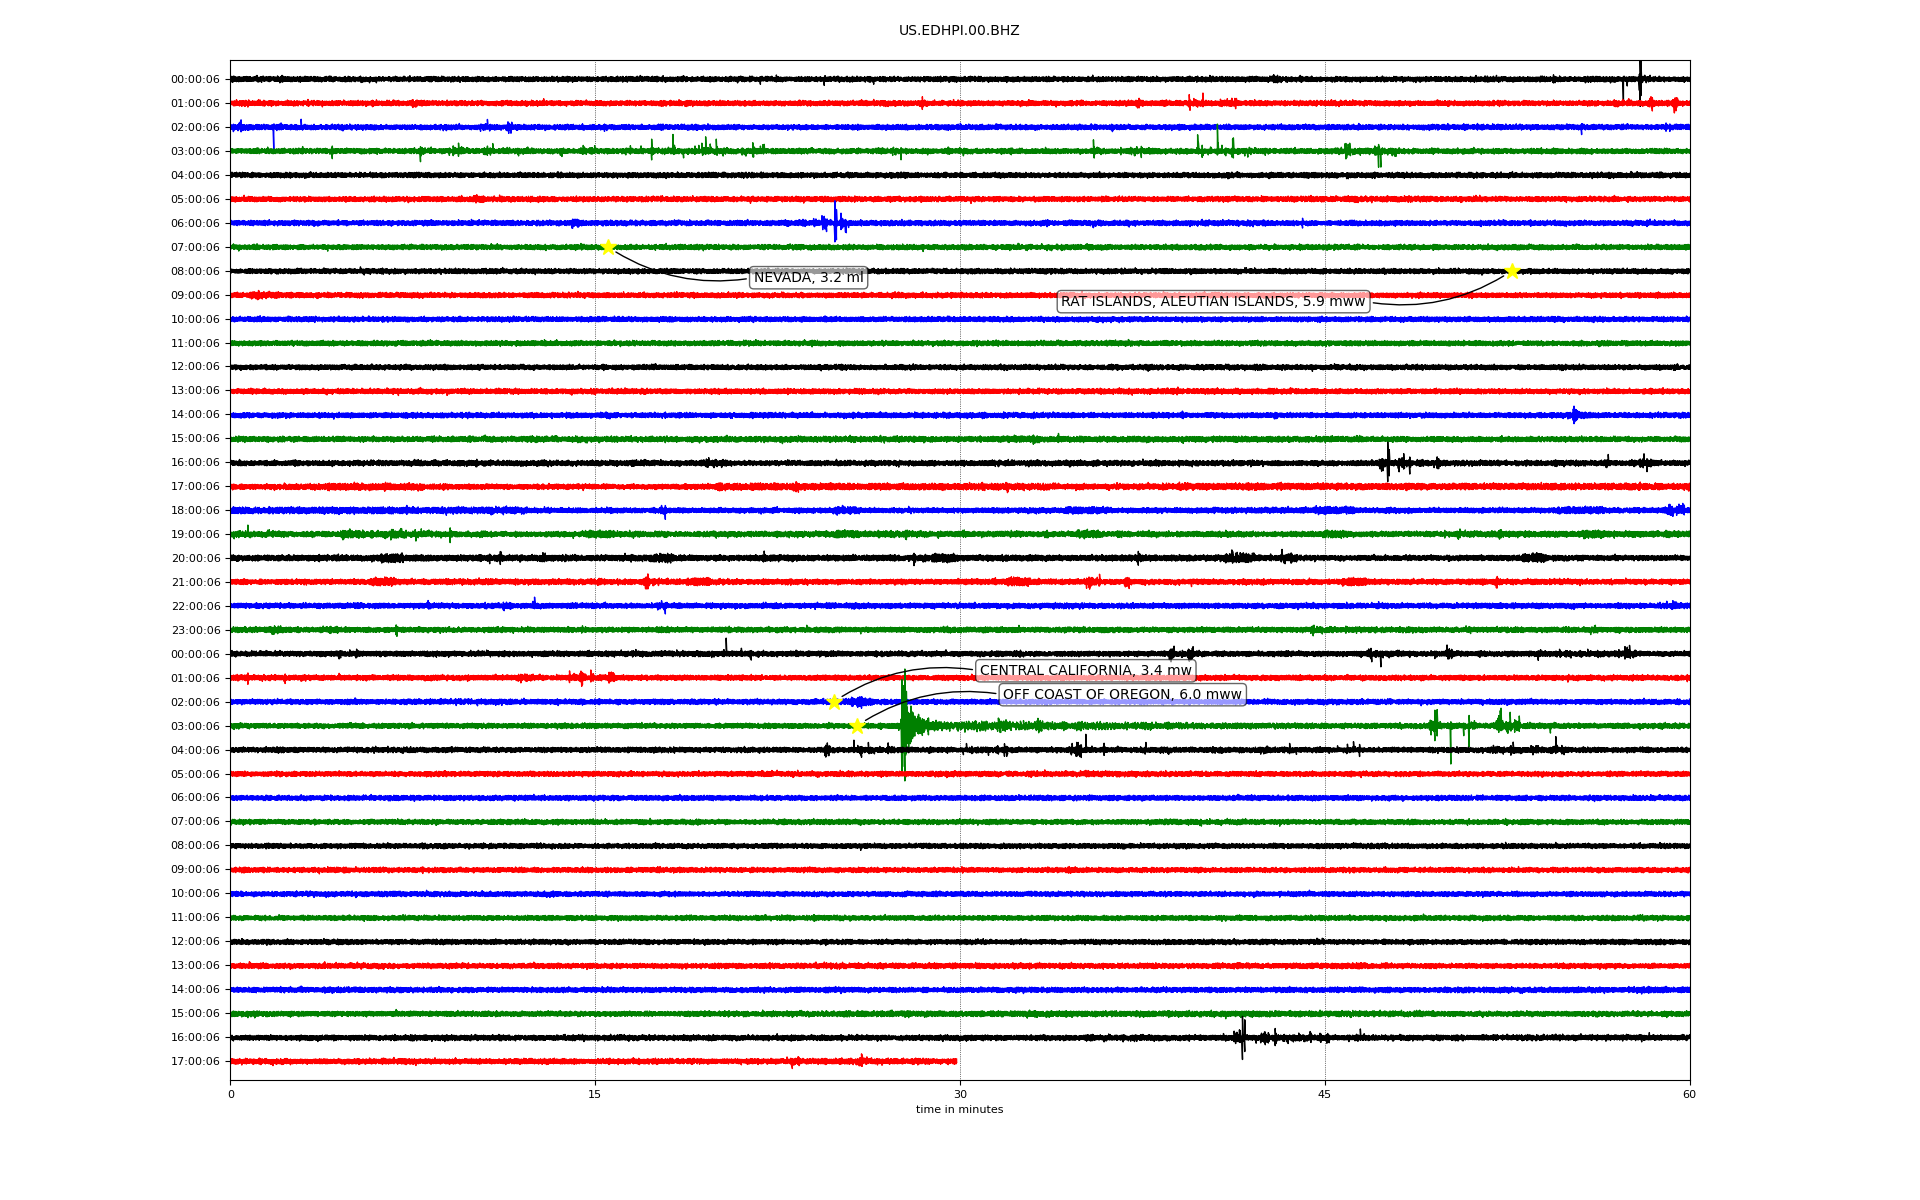Screen dimensions: 1920x1200
Task: Click the CENTRAL CALIFORNIA, 3.4 mw label
Action: pos(1085,671)
